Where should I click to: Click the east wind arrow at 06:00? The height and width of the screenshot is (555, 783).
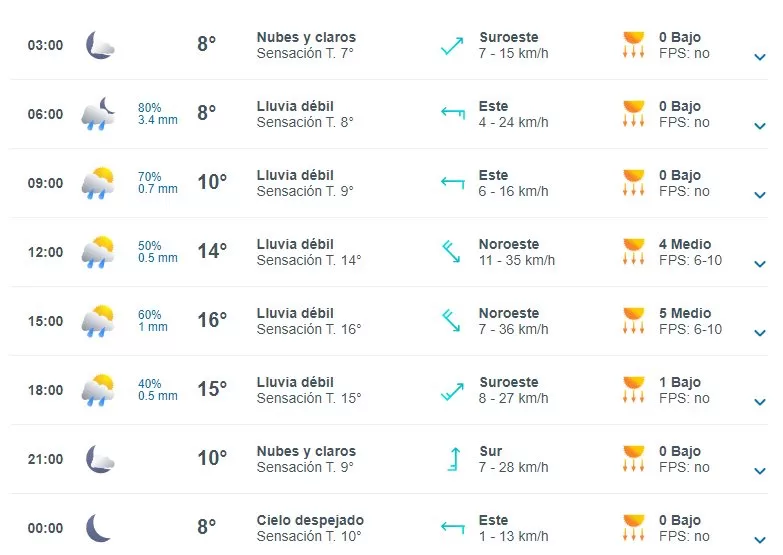tap(452, 114)
